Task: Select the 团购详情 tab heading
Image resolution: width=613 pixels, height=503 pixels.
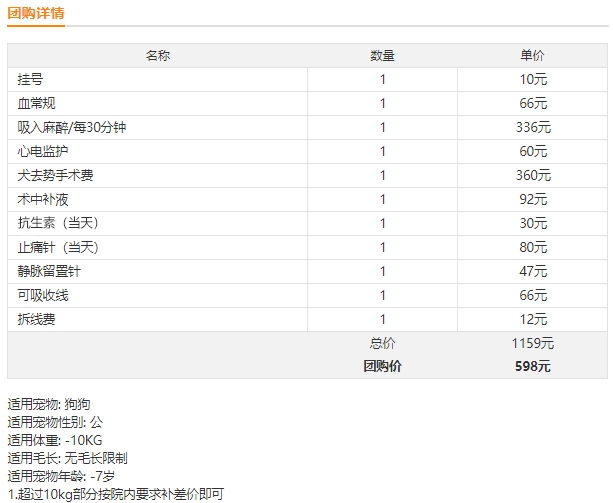Action: [36, 13]
